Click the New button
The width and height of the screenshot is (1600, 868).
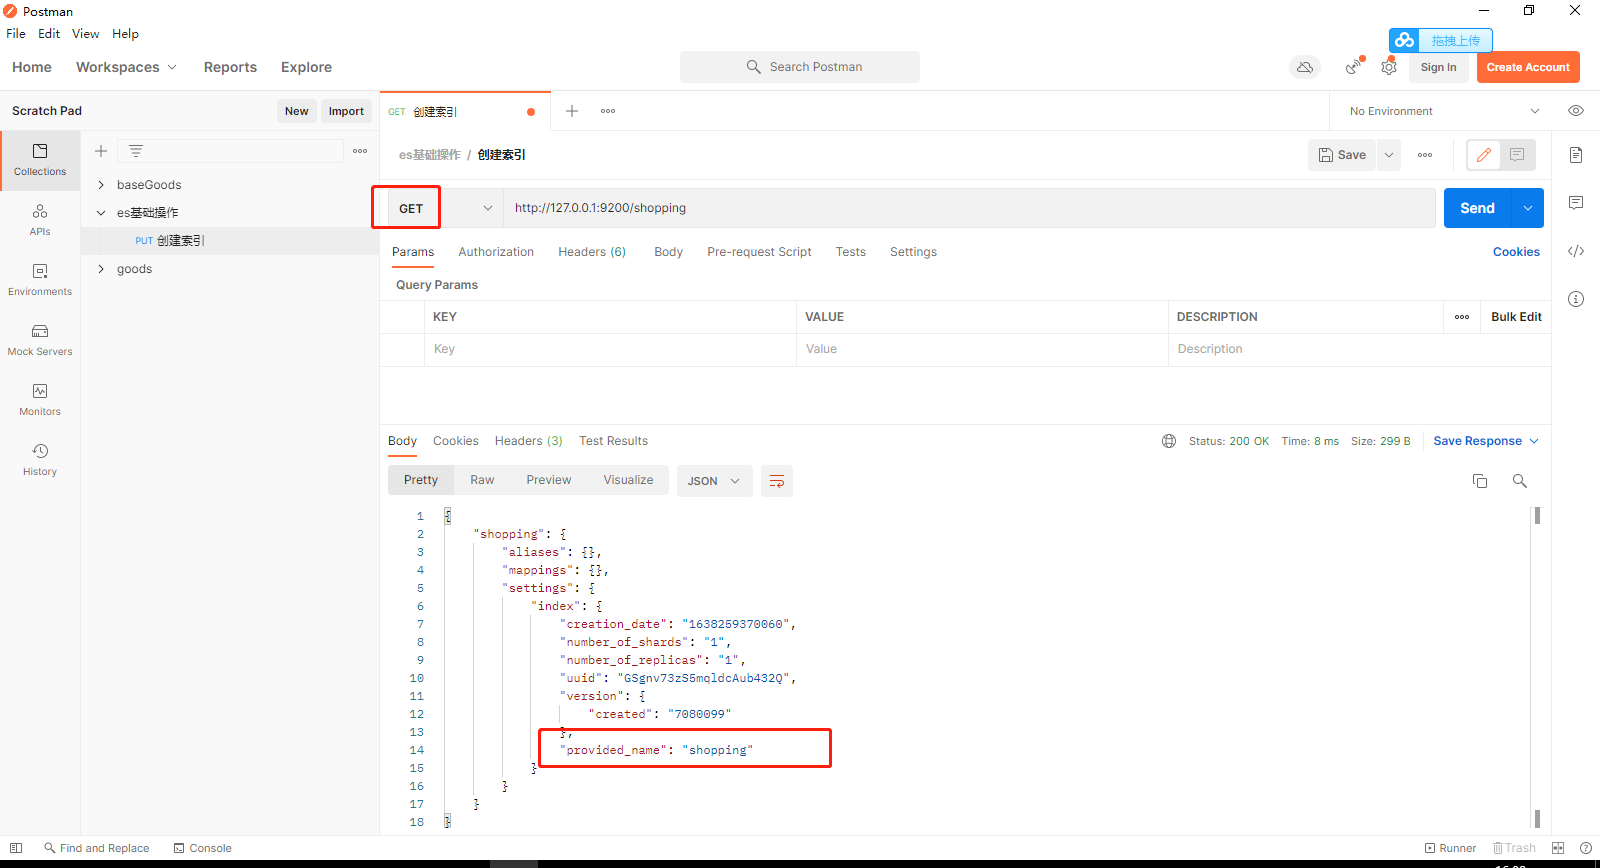point(296,111)
